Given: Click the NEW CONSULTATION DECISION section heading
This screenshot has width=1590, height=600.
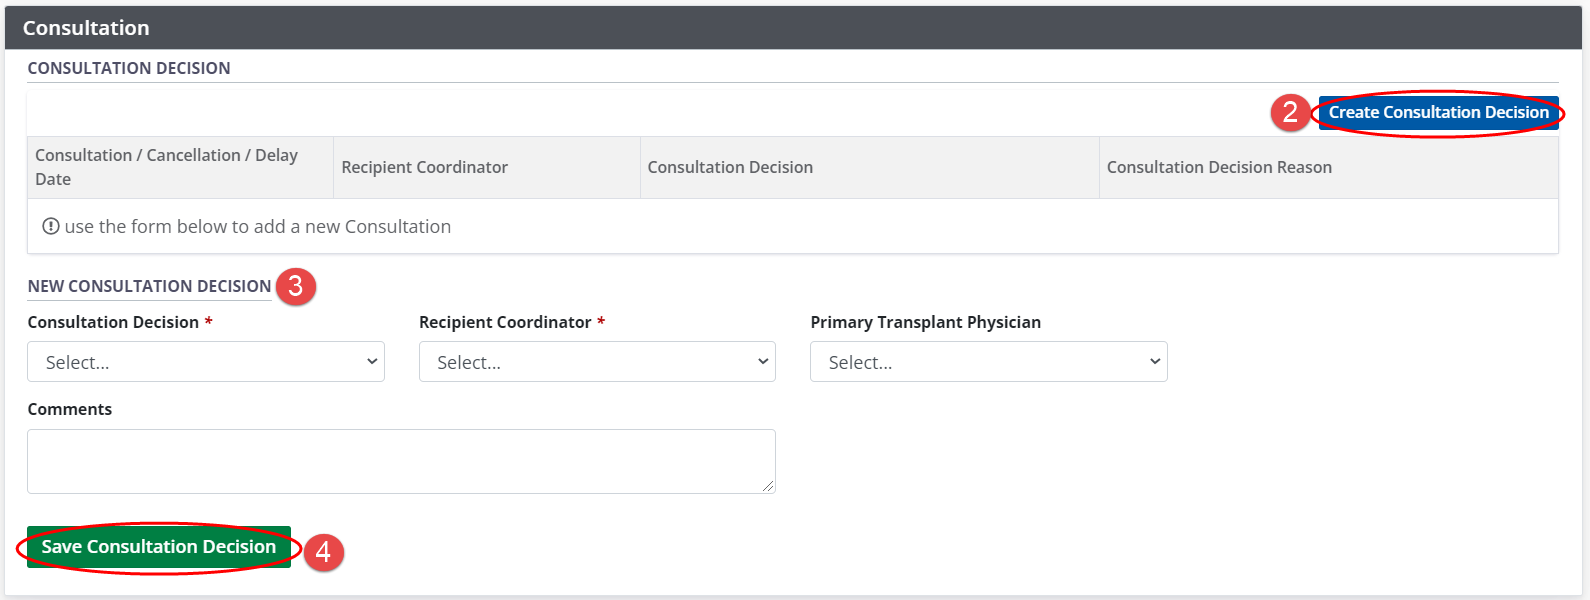Looking at the screenshot, I should pos(149,286).
